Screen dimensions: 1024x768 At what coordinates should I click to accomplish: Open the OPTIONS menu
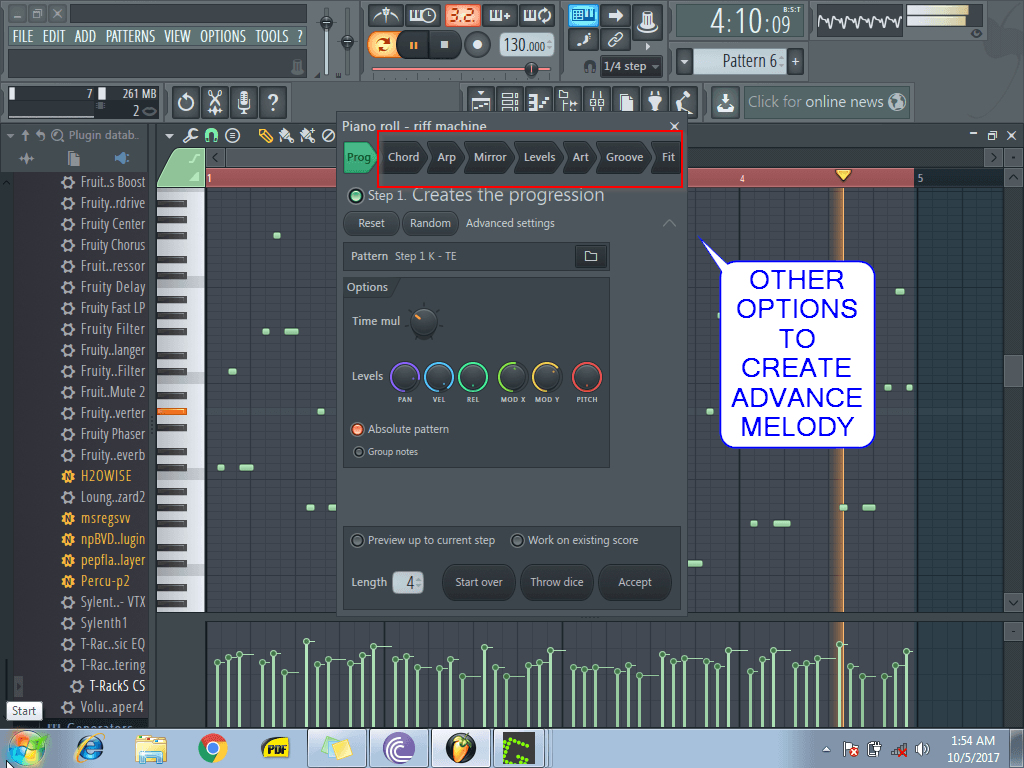pos(223,36)
